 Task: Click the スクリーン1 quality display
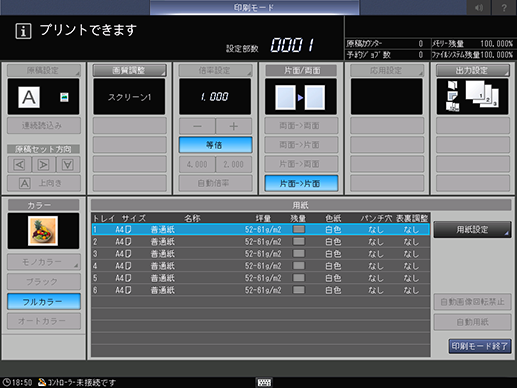point(129,97)
